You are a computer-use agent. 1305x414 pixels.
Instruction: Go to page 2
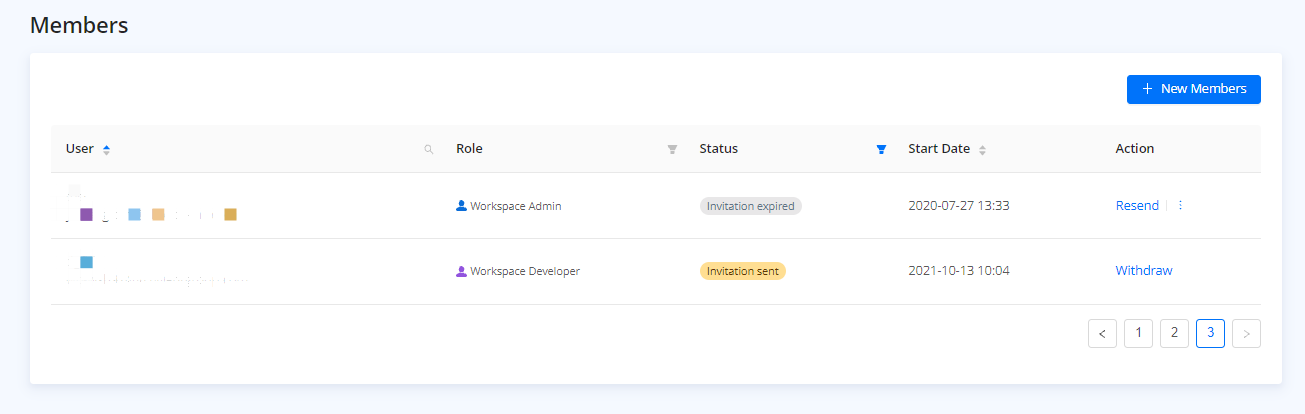point(1174,334)
